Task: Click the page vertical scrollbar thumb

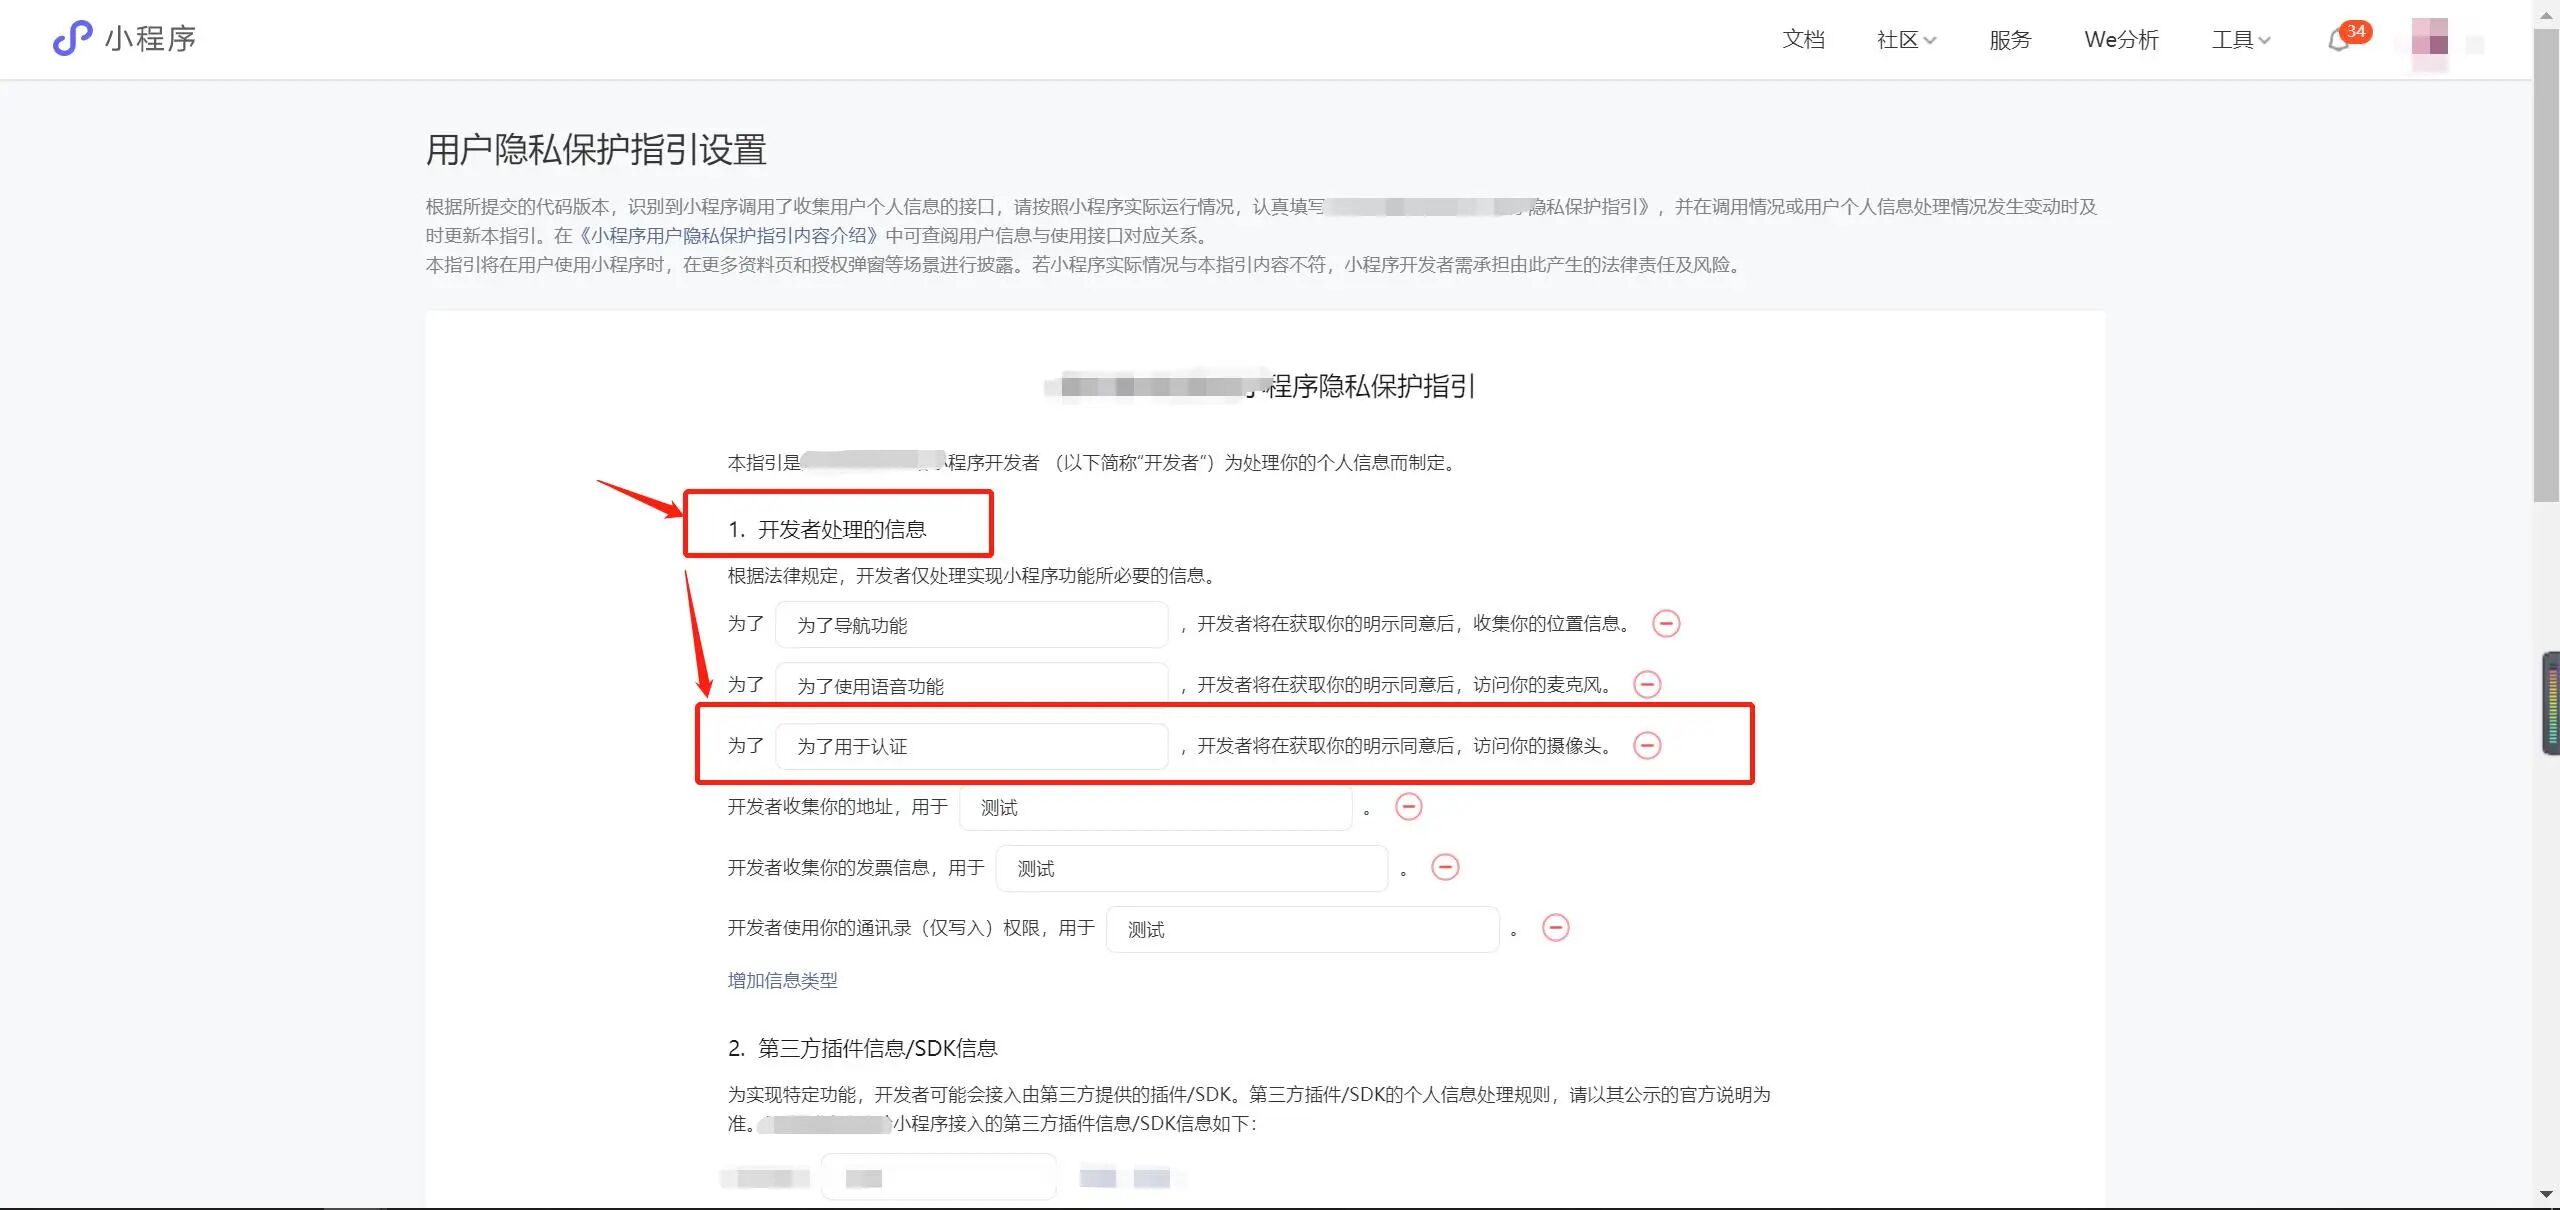Action: (2546, 265)
